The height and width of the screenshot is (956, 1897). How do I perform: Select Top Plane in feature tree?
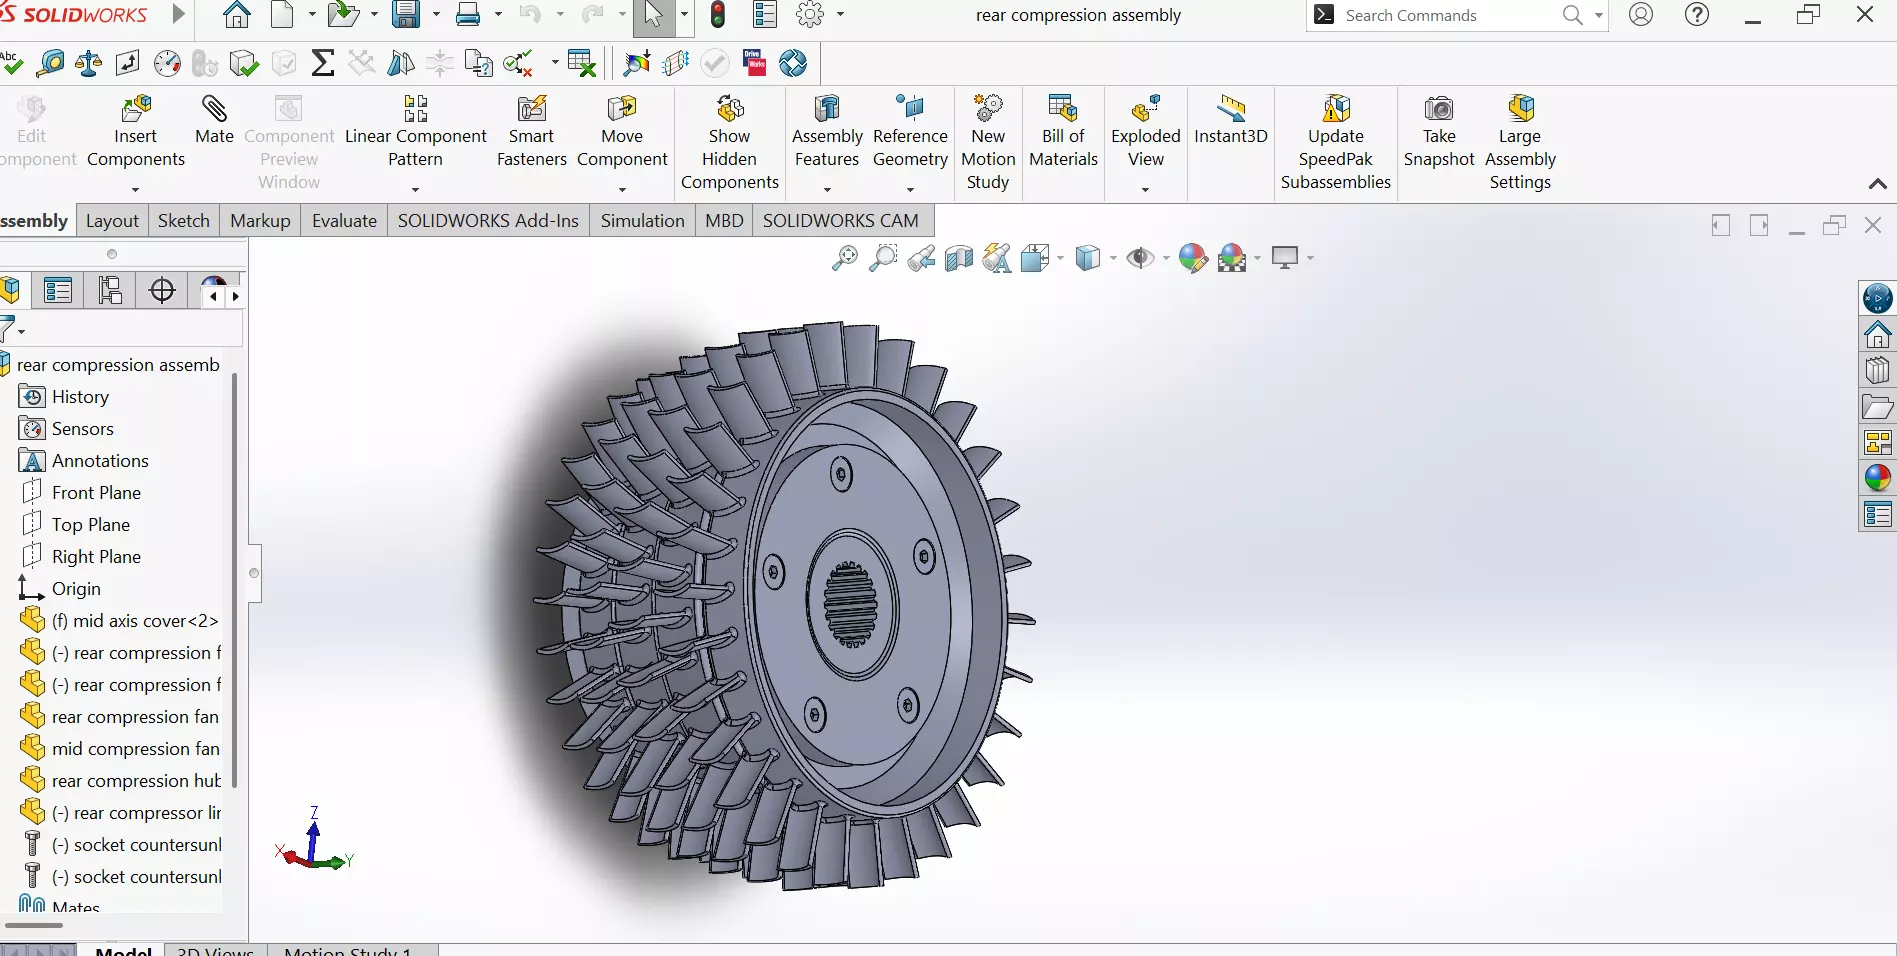pos(91,525)
